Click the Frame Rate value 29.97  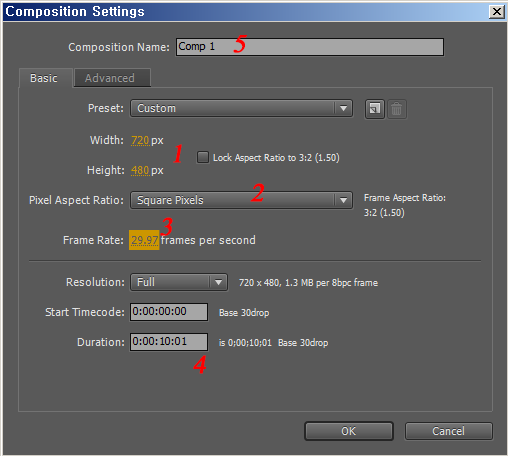[144, 240]
